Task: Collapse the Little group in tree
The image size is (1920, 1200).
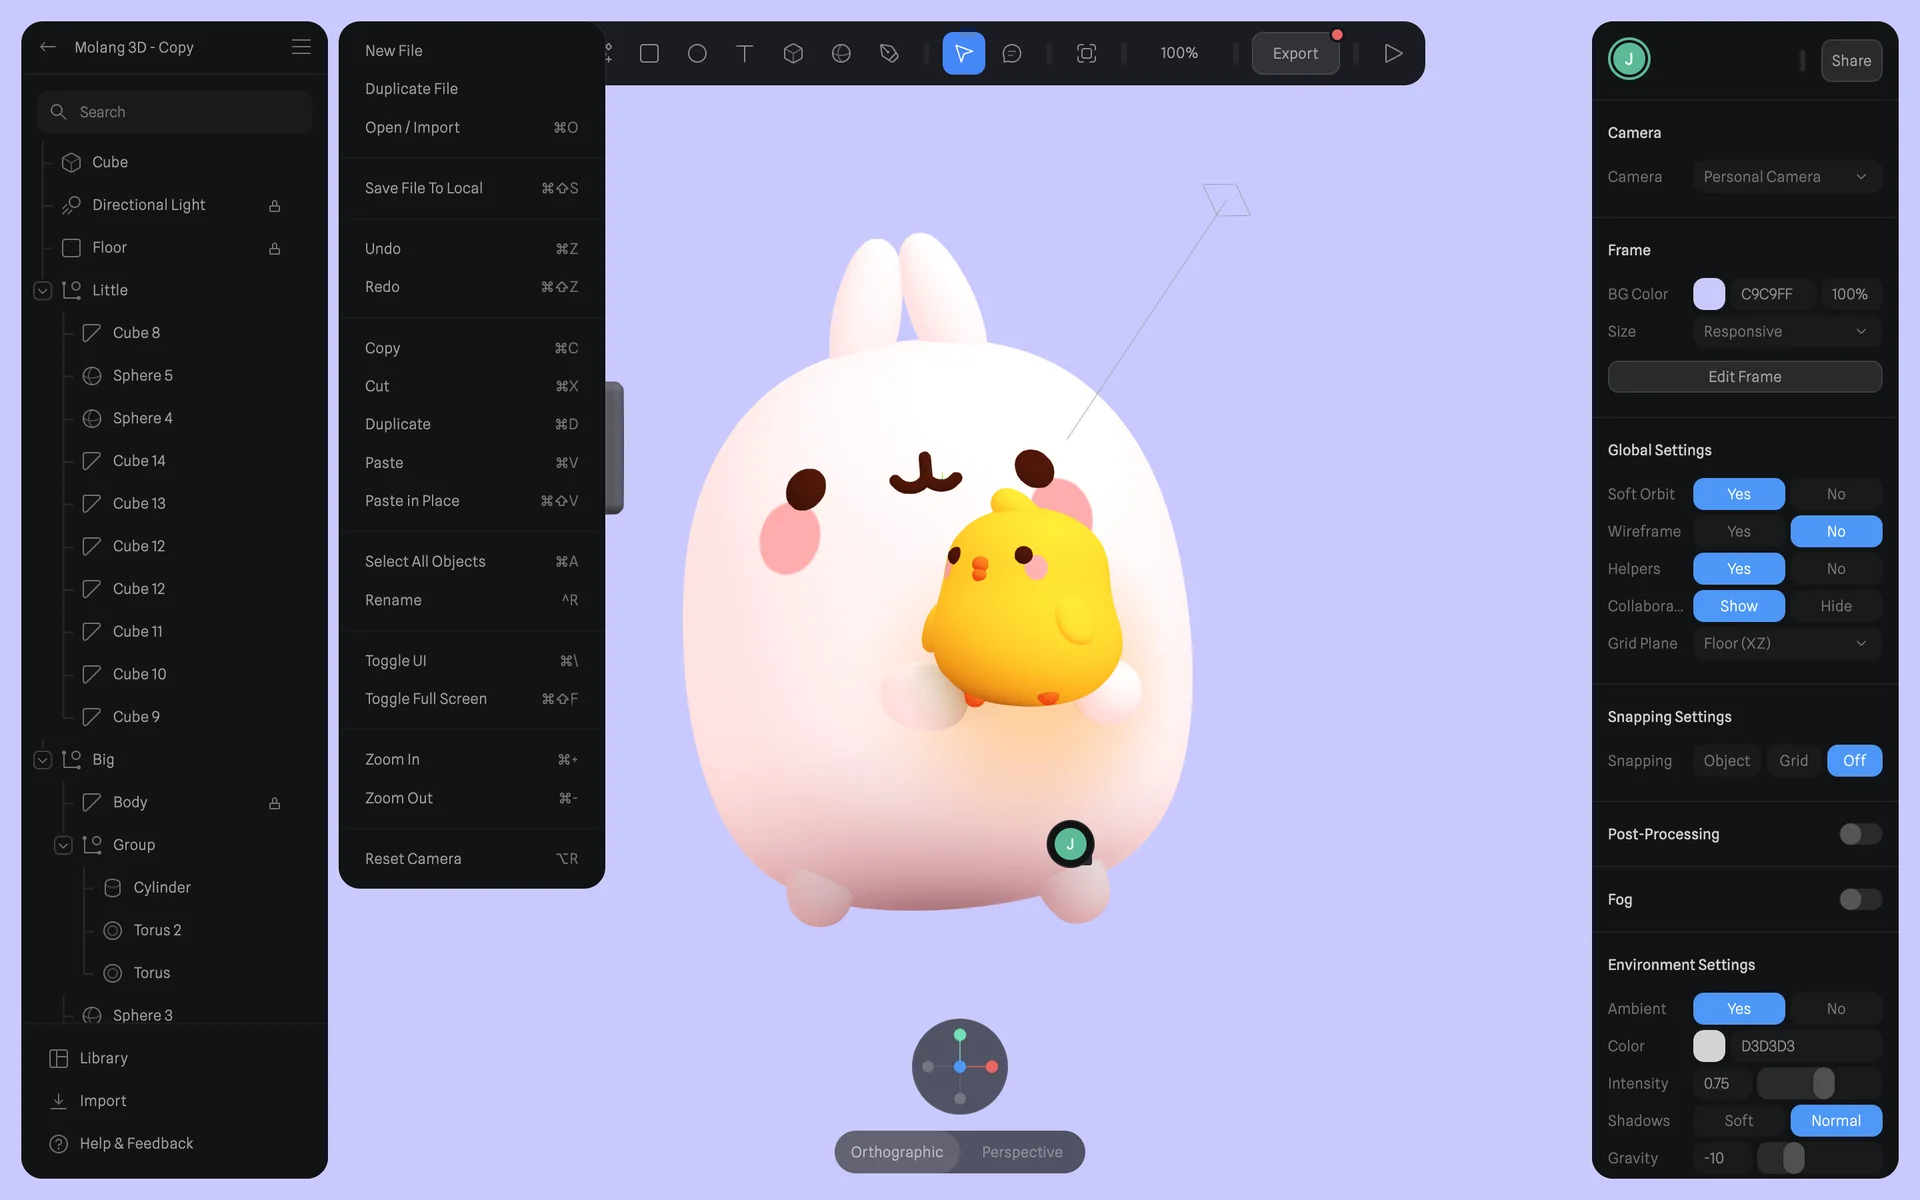Action: click(43, 290)
